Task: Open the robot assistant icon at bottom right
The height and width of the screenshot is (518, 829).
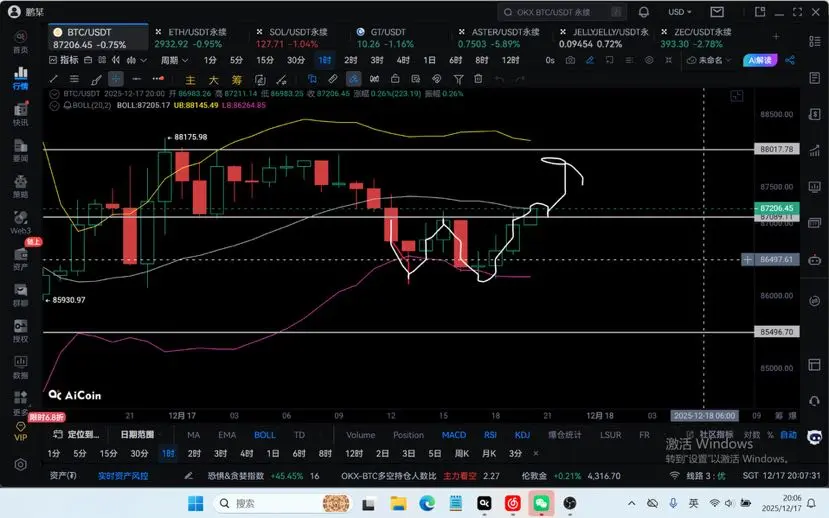Action: [815, 437]
